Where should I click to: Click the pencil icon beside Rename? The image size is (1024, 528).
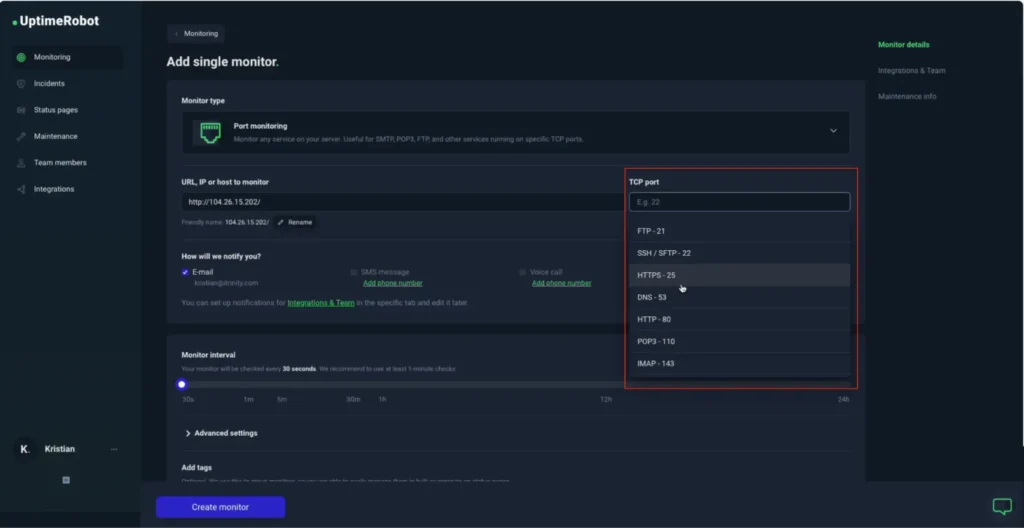pos(281,222)
